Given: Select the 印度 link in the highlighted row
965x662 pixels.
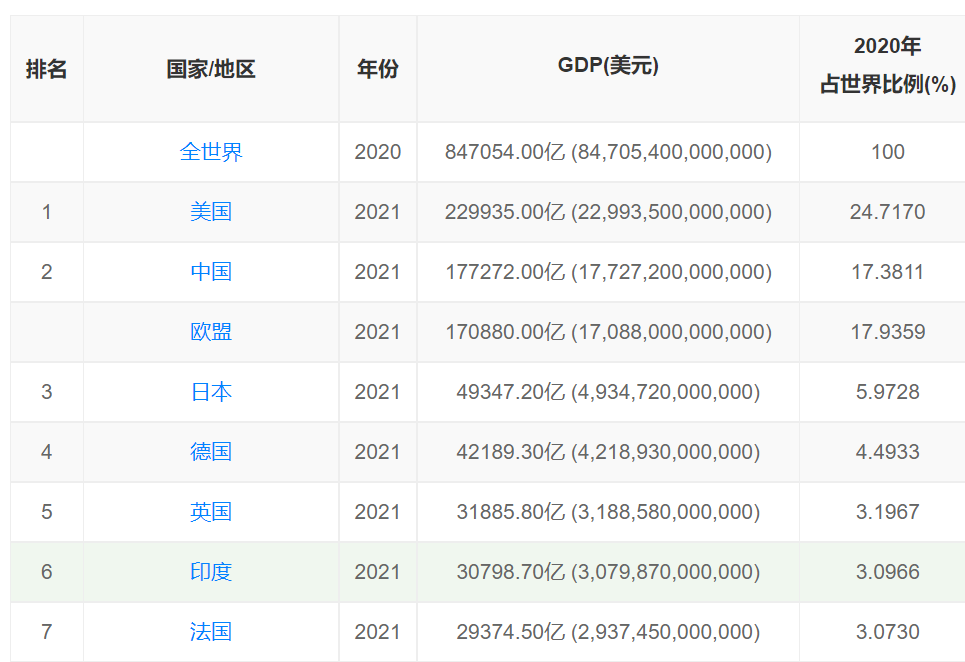Looking at the screenshot, I should [x=211, y=572].
